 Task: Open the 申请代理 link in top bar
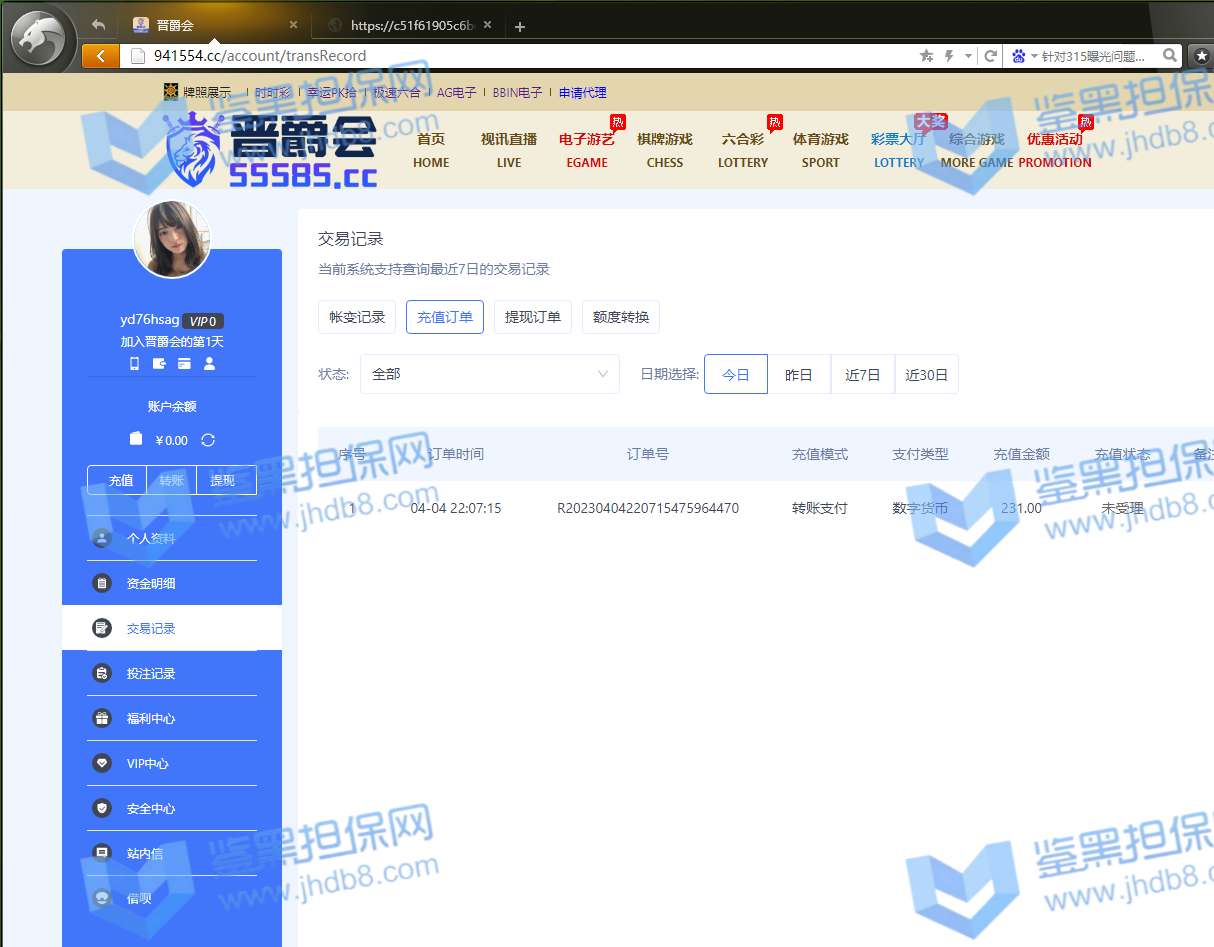[x=582, y=93]
